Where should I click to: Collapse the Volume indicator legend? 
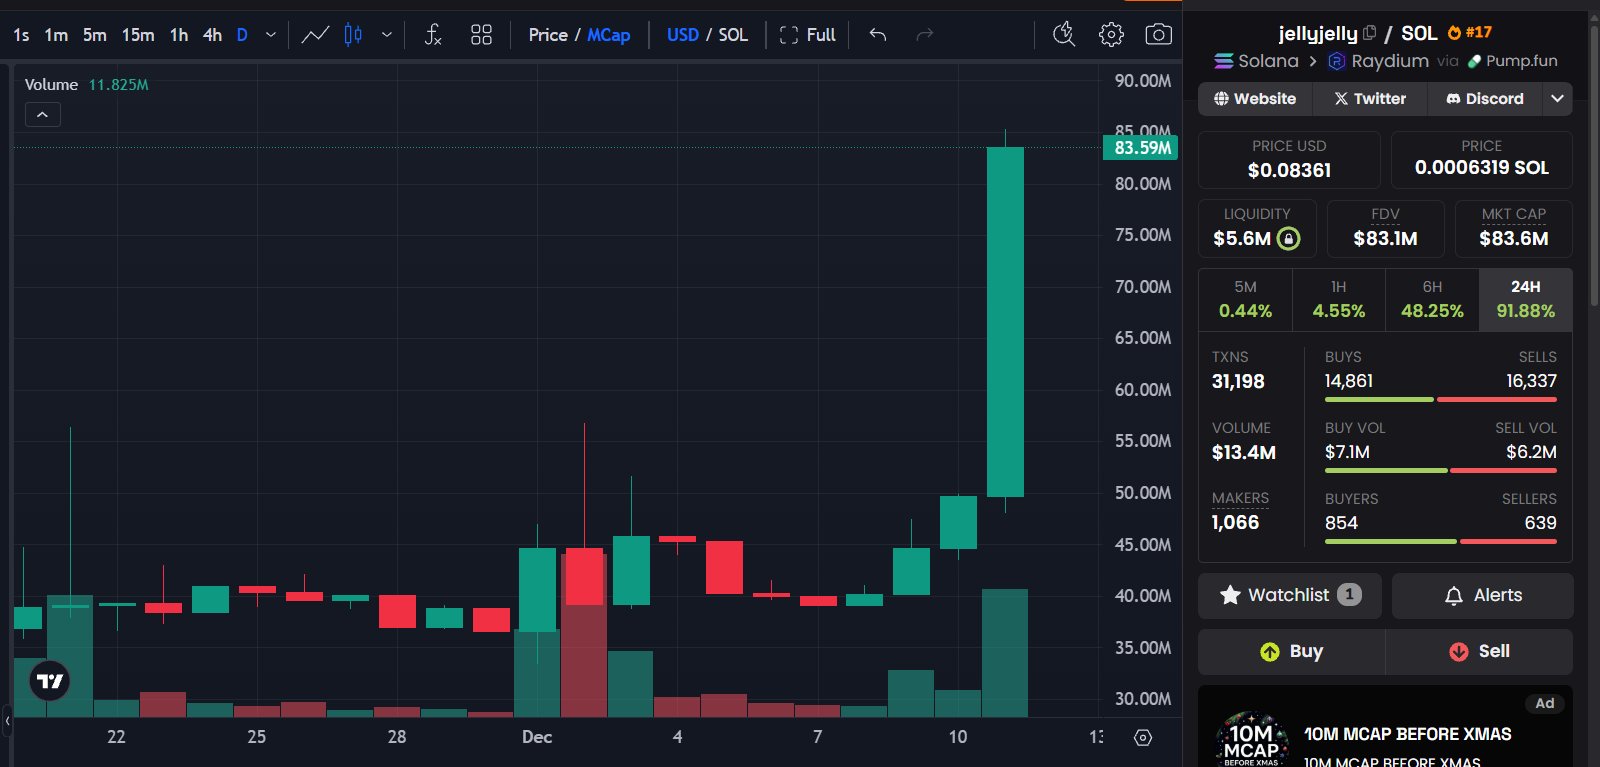coord(42,115)
